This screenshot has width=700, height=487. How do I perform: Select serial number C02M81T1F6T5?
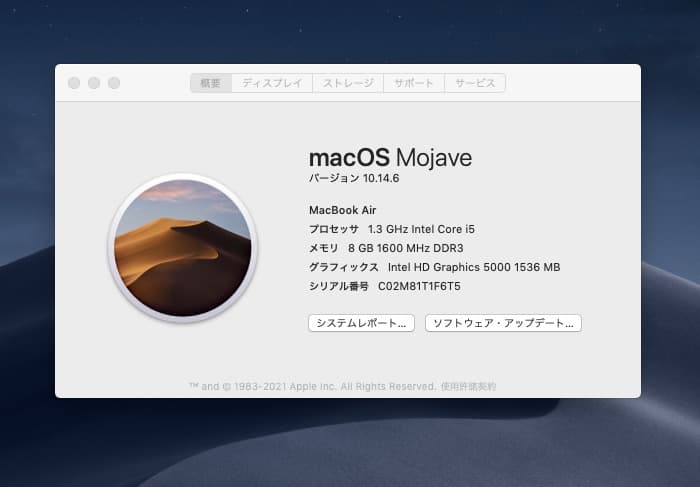coord(419,286)
